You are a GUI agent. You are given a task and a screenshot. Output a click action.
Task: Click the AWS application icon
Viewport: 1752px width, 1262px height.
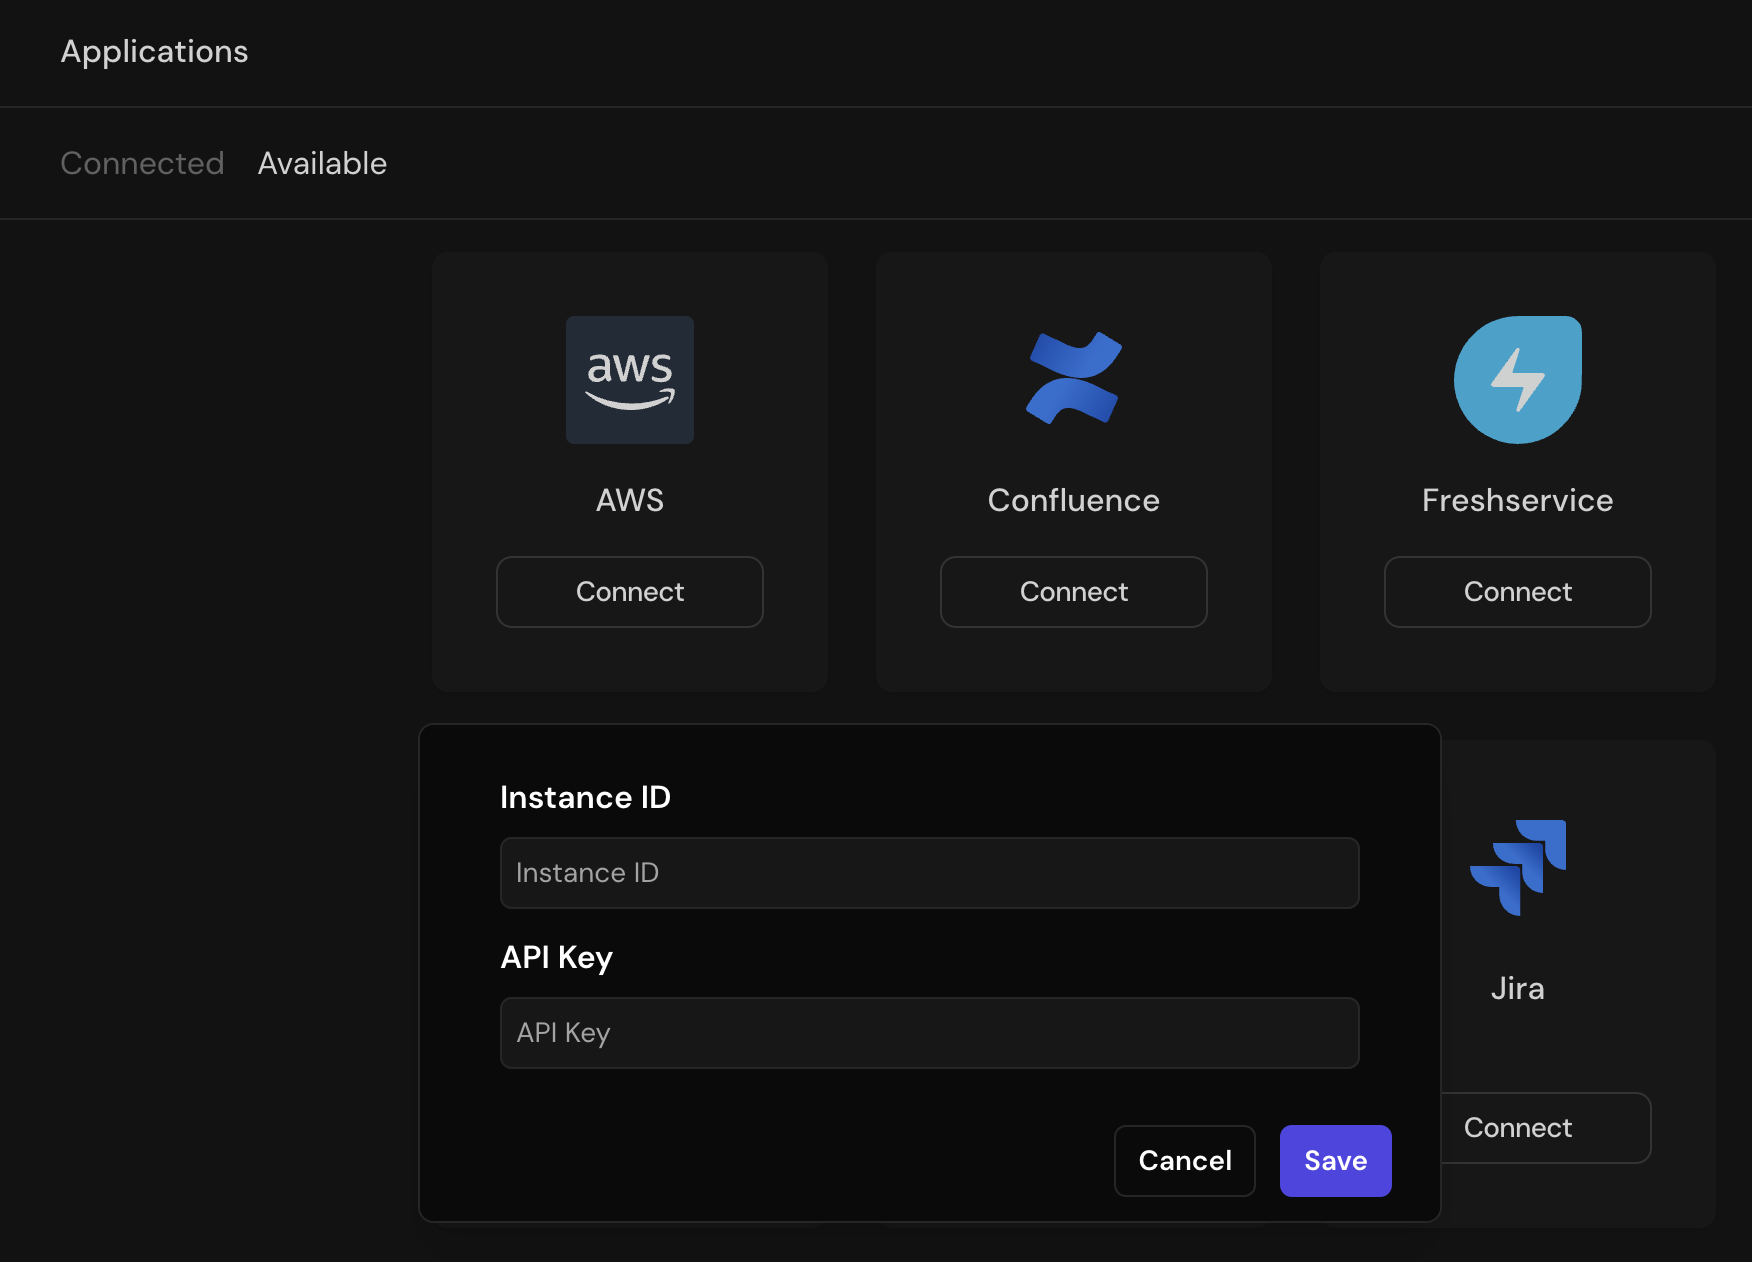pyautogui.click(x=629, y=379)
